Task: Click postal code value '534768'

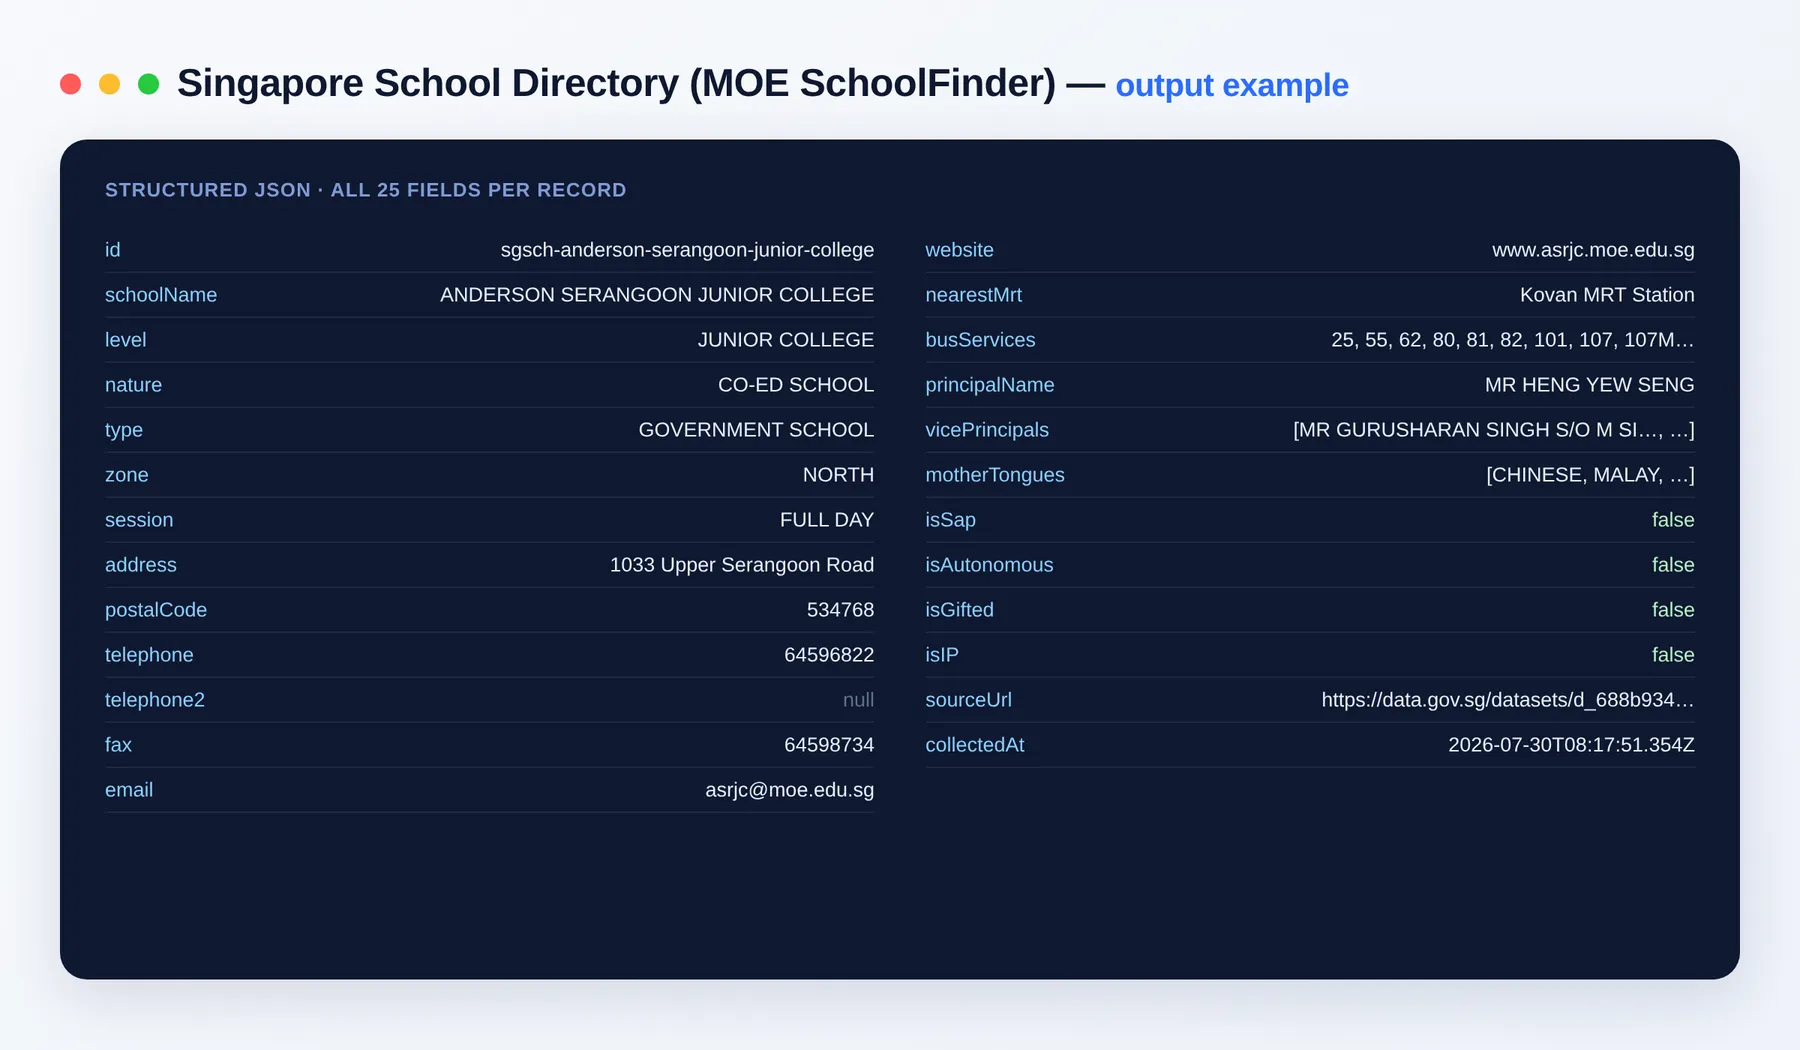Action: coord(840,610)
